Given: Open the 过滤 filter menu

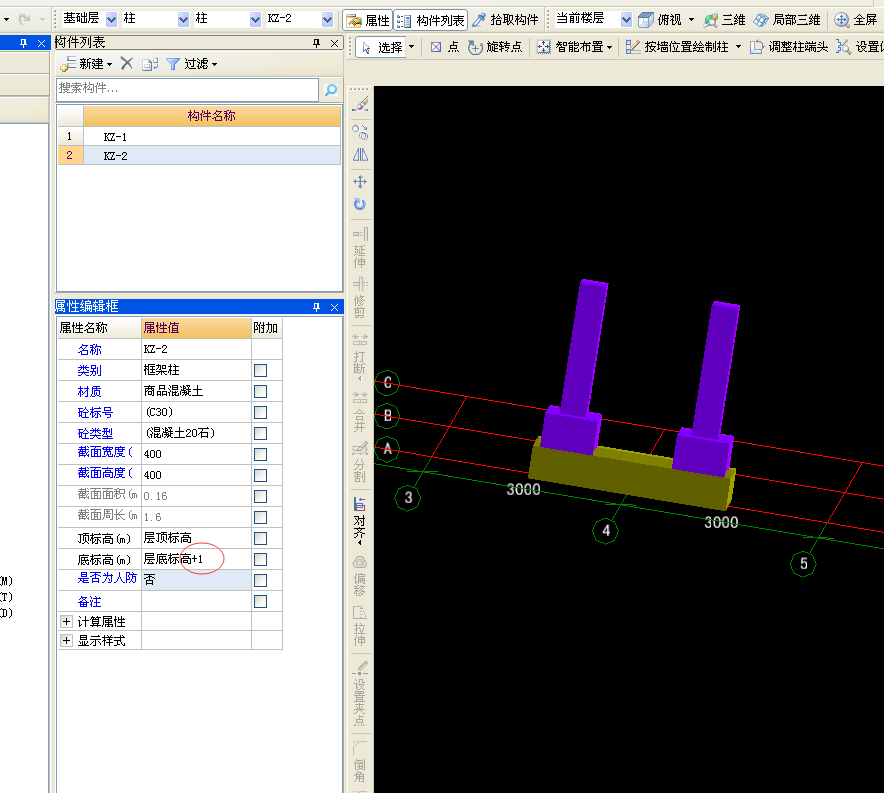Looking at the screenshot, I should (191, 63).
